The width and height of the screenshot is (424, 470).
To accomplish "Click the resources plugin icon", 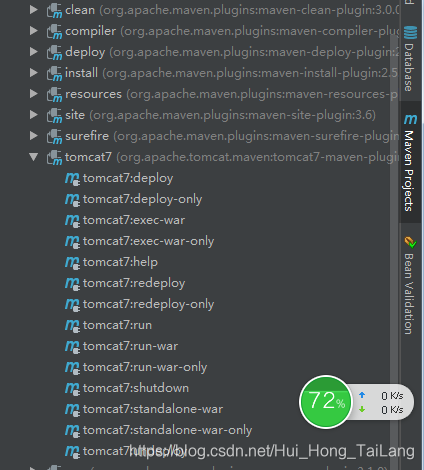I will click(54, 94).
